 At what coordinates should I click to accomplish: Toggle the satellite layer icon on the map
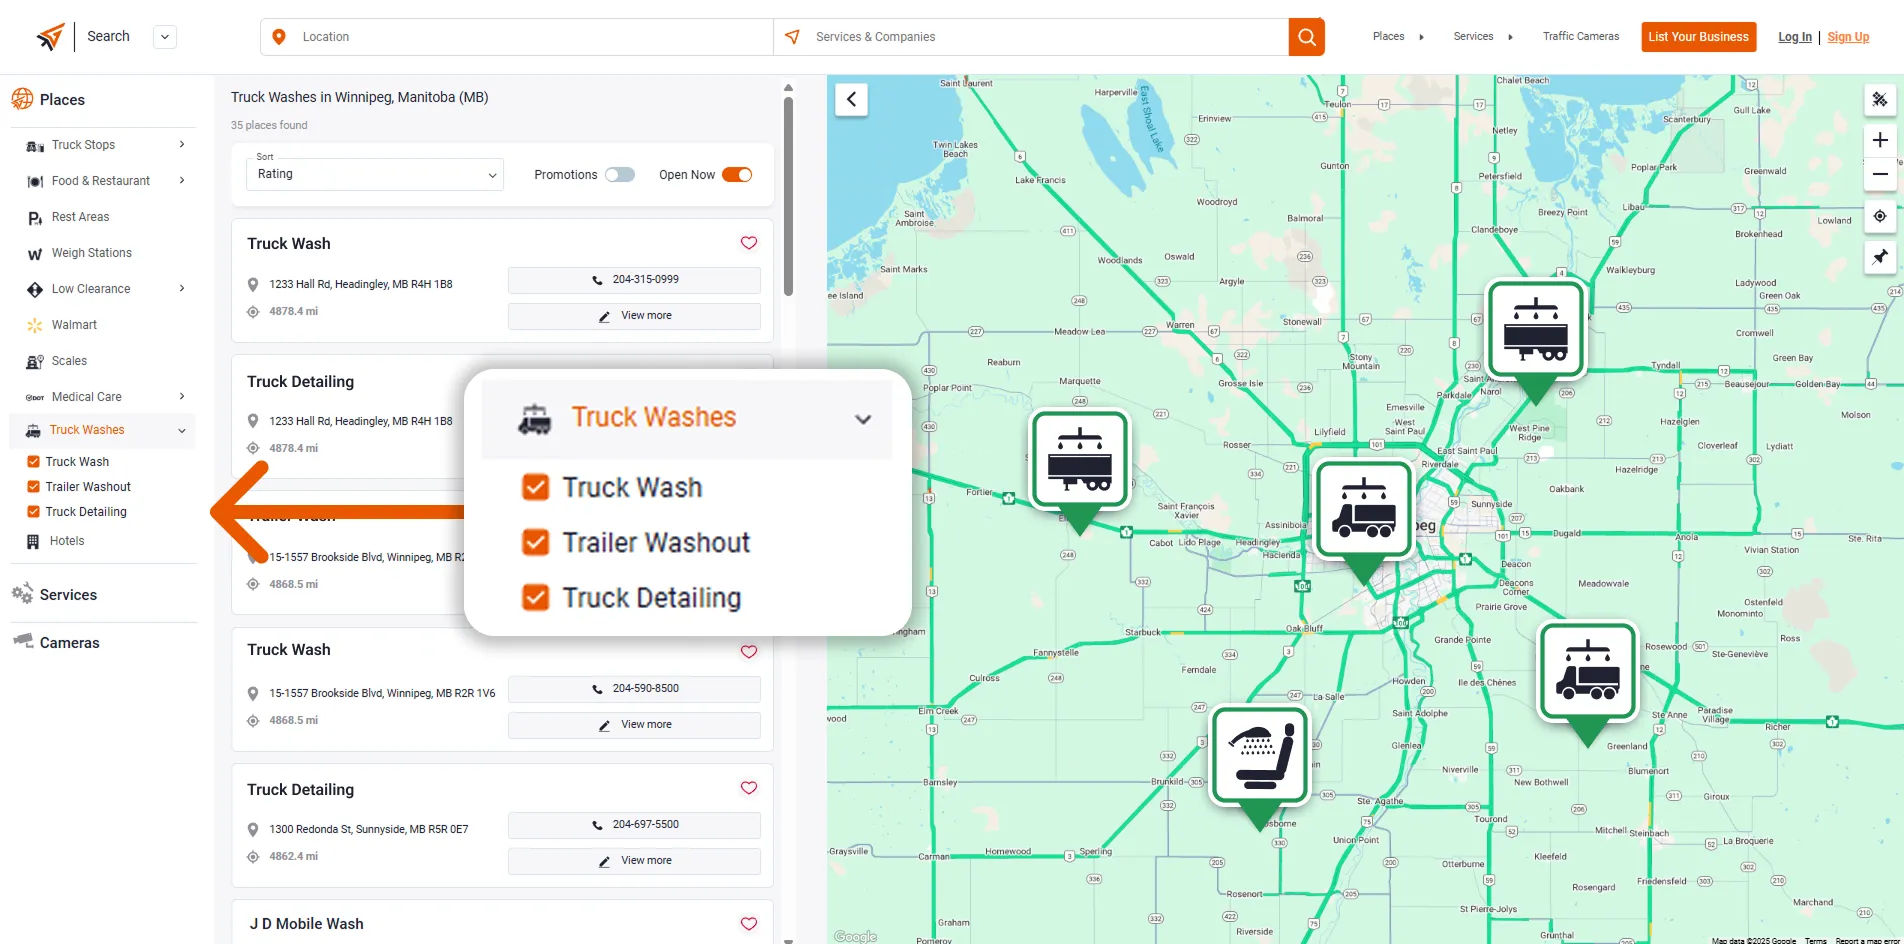click(x=1880, y=99)
